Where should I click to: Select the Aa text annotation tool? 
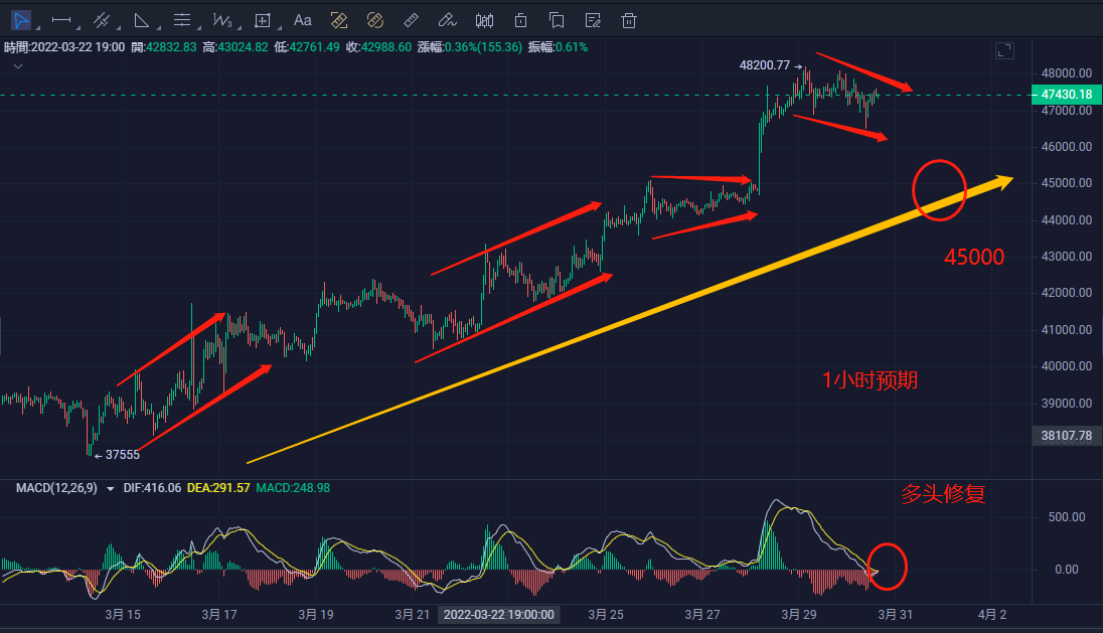[x=302, y=20]
